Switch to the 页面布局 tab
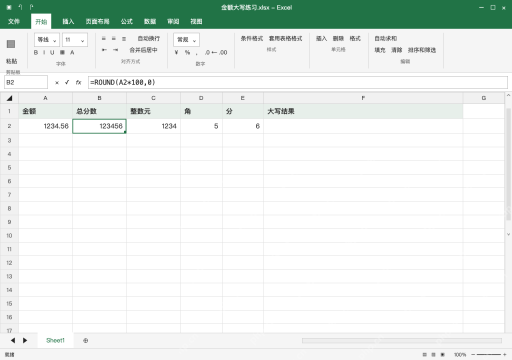This screenshot has width=512, height=360. pyautogui.click(x=97, y=22)
